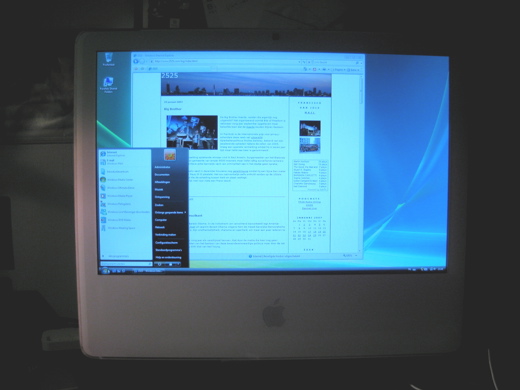Click the Home icon in IE command bar
The image size is (520, 390).
305,69
